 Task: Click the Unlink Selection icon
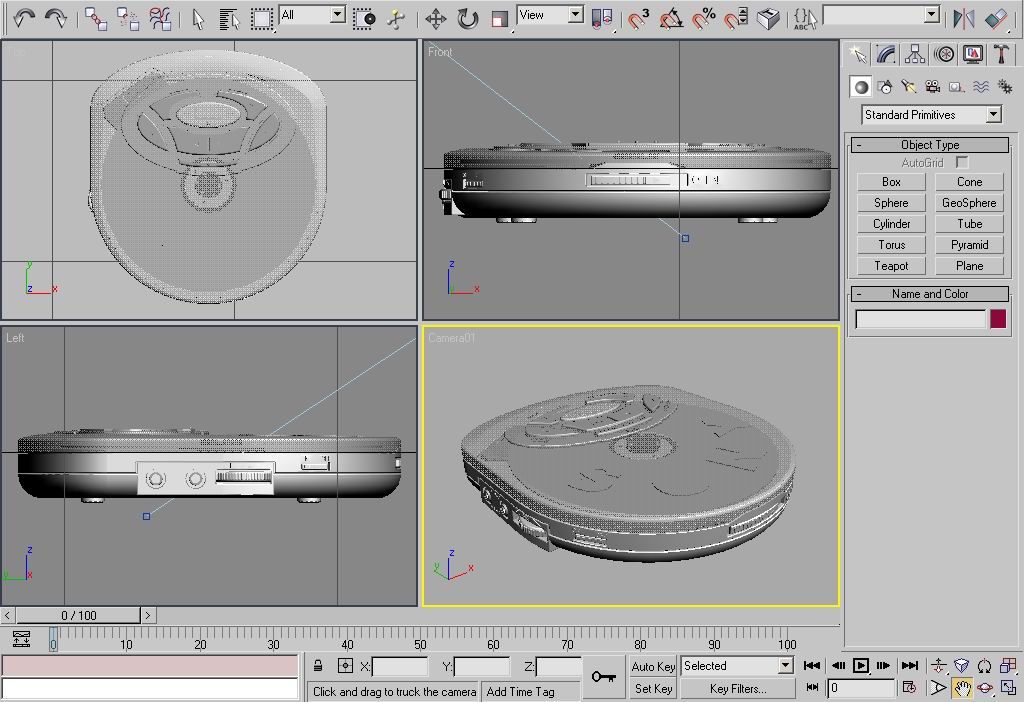(127, 18)
